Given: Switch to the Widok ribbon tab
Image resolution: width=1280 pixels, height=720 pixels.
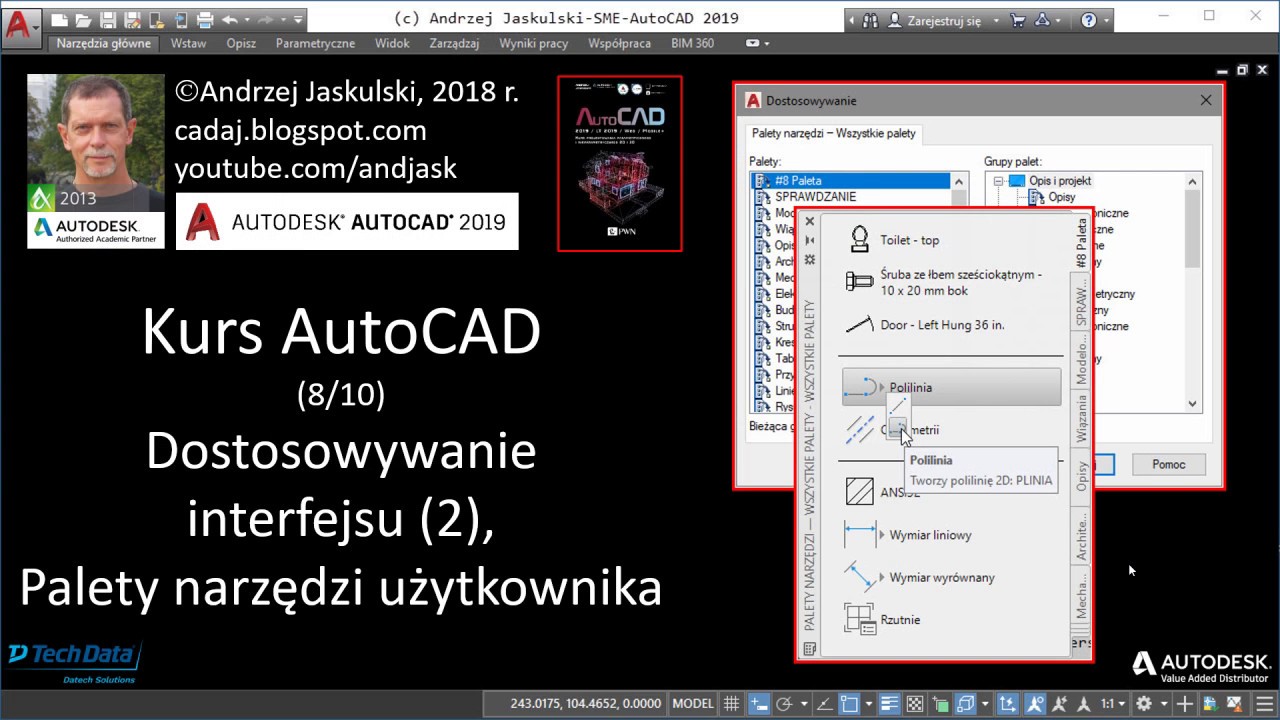Looking at the screenshot, I should coord(392,43).
